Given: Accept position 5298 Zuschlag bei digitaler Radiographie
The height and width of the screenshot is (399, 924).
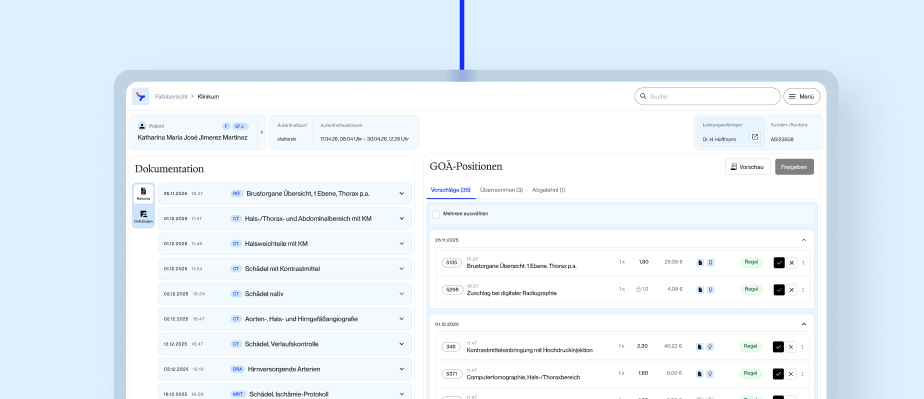Looking at the screenshot, I should [779, 290].
